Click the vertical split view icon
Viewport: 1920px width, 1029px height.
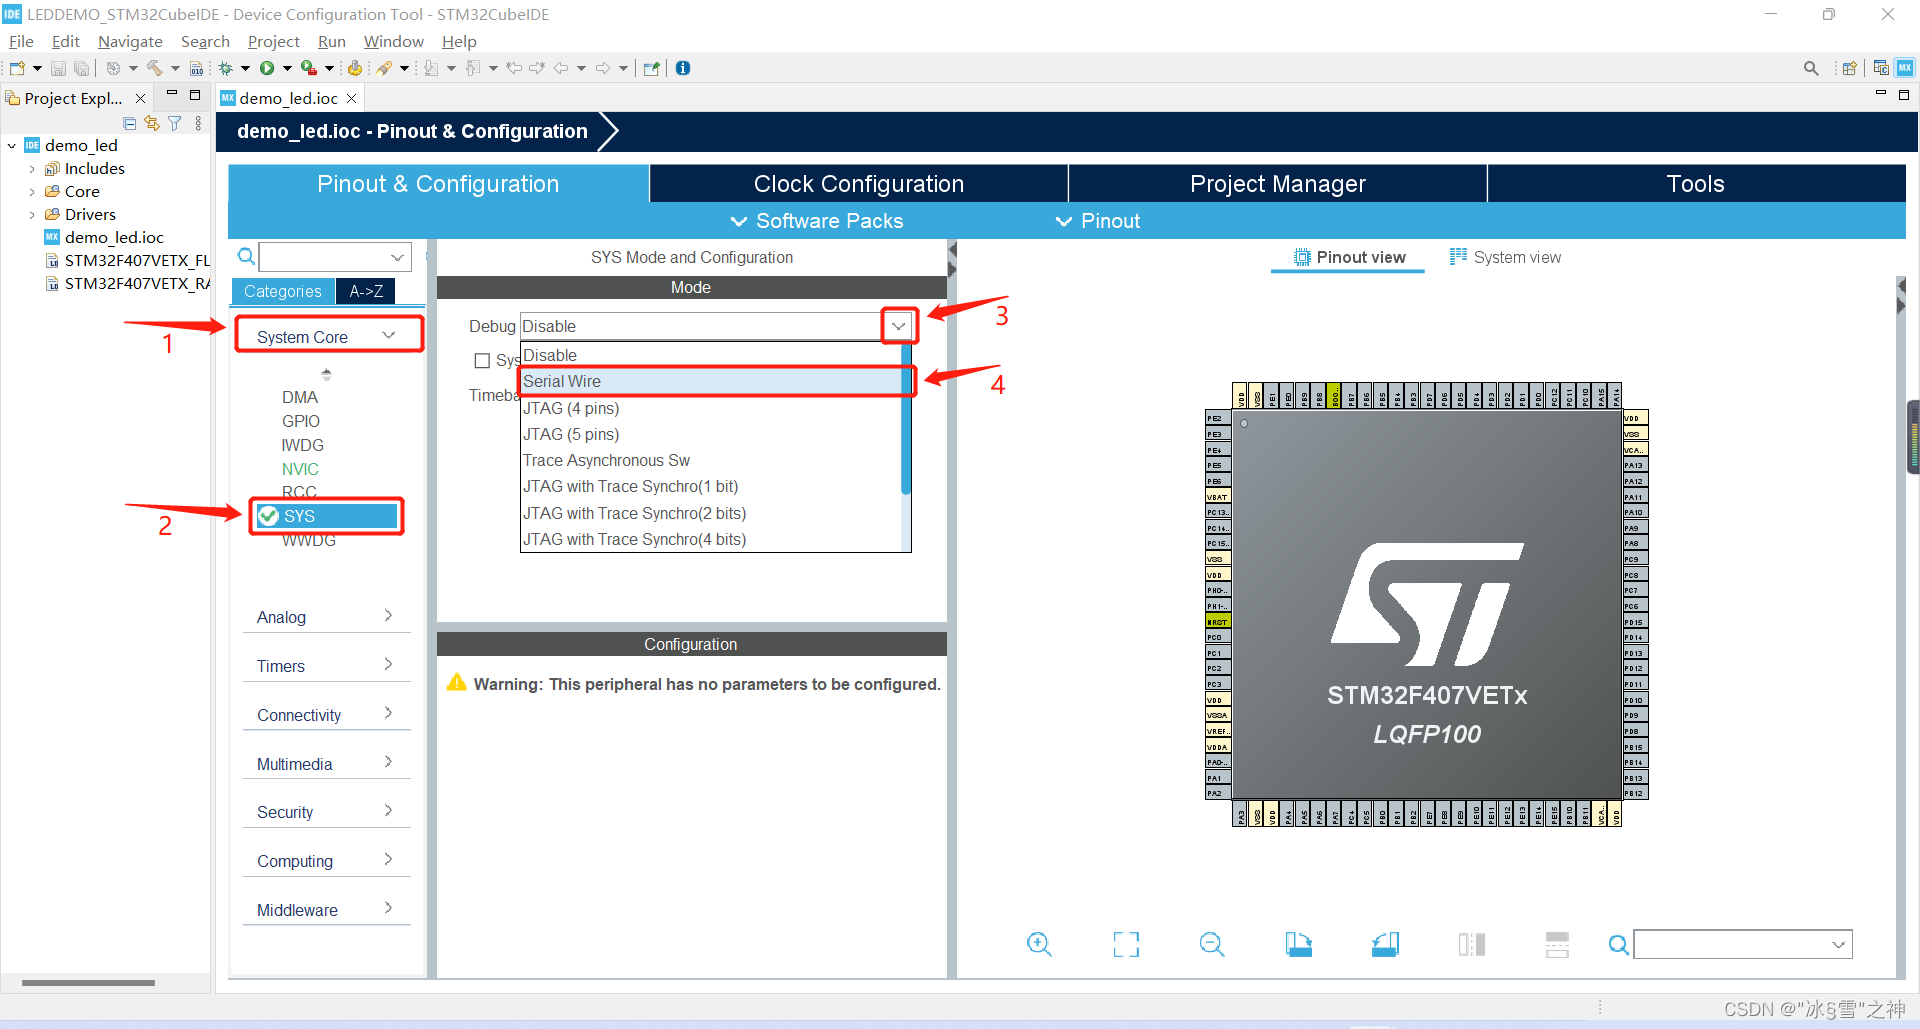[1471, 944]
